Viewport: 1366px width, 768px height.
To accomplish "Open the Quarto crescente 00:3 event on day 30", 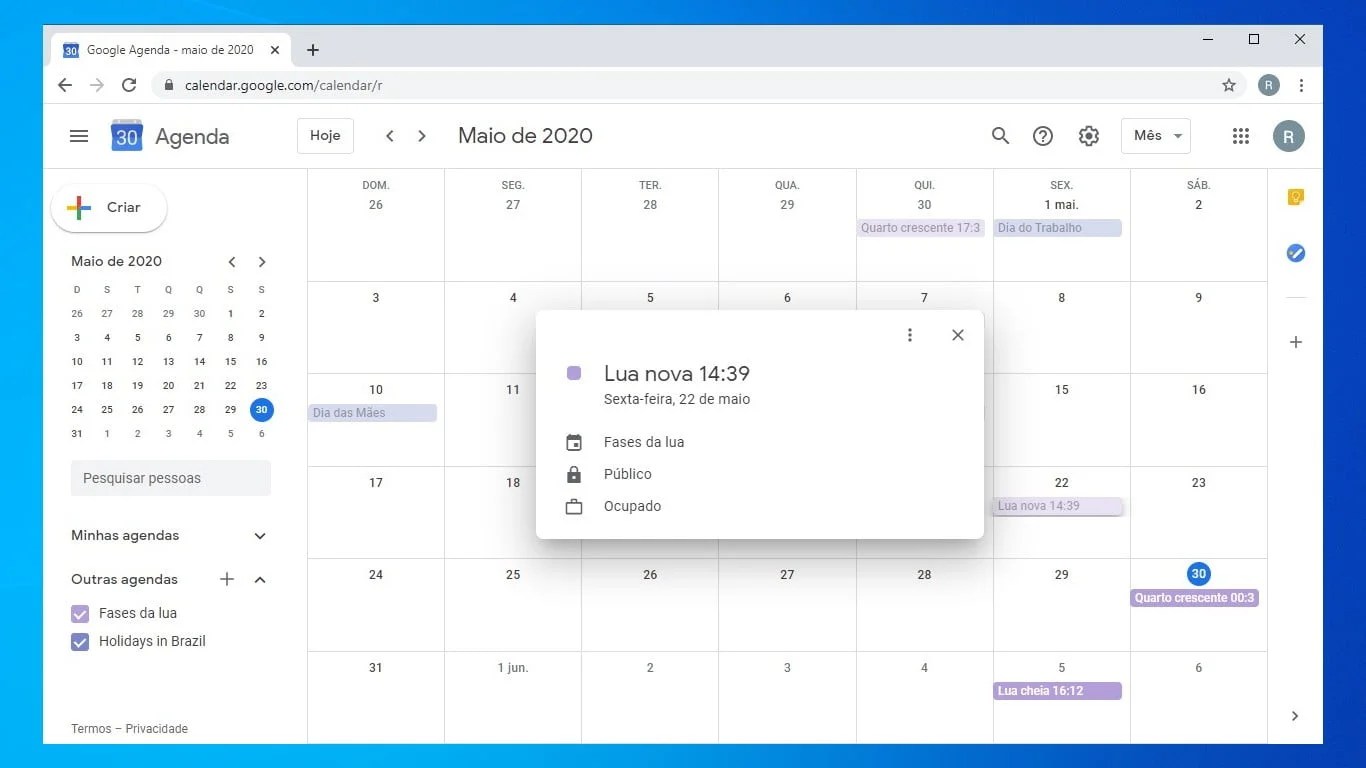I will (x=1195, y=598).
